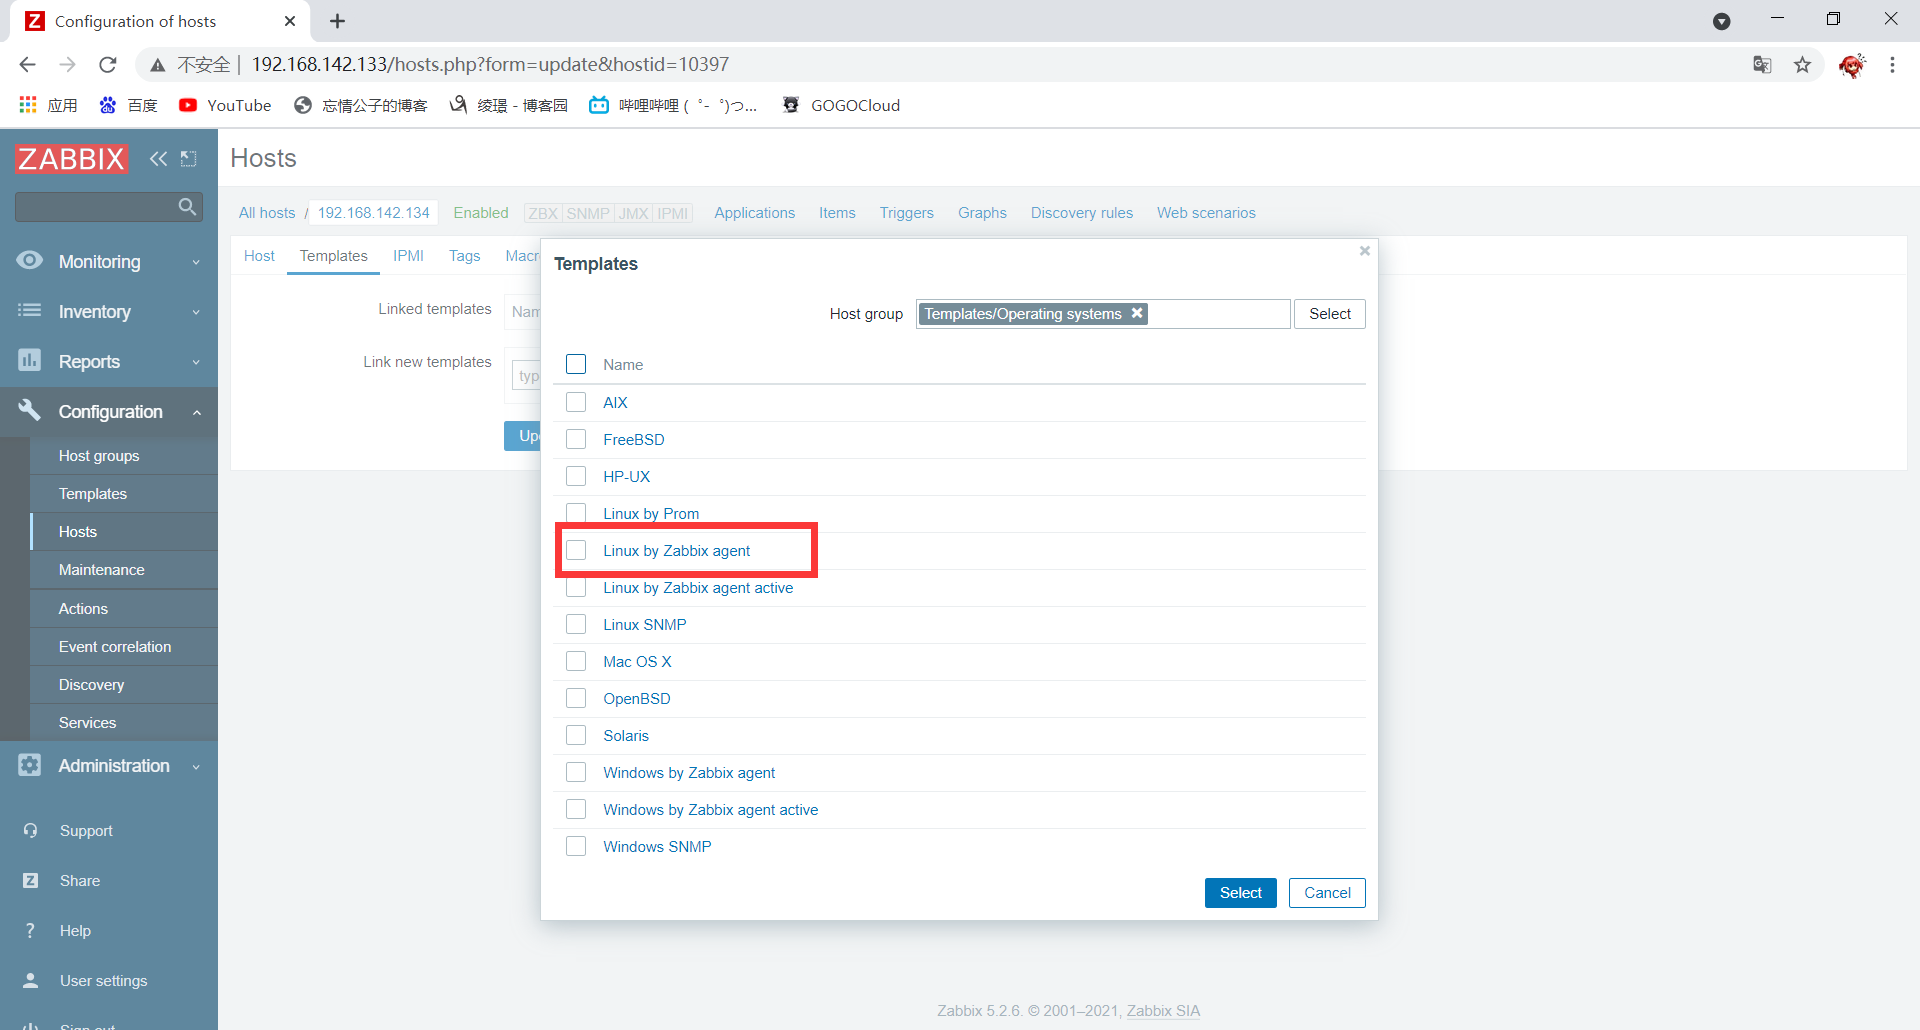Bookmark this page with star icon
The width and height of the screenshot is (1920, 1030).
click(x=1802, y=65)
